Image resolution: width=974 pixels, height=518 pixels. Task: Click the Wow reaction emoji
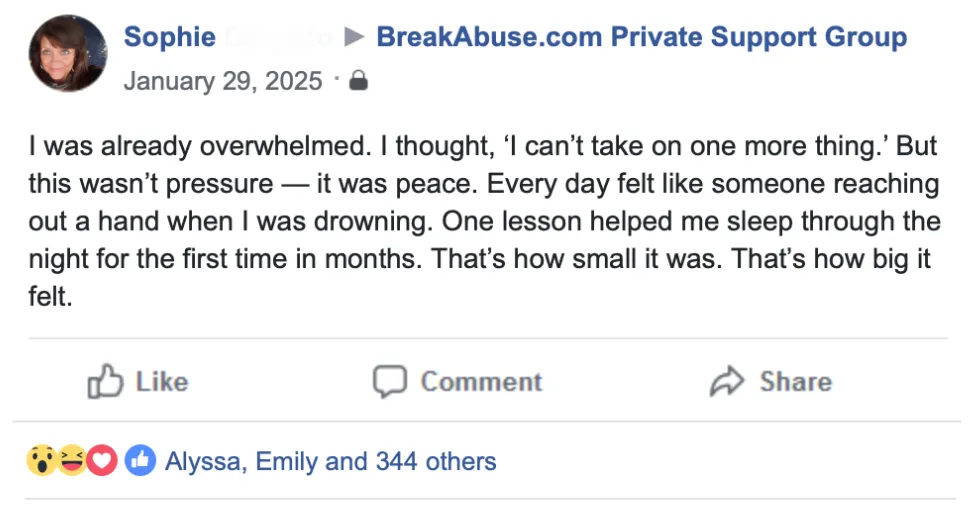(42, 461)
